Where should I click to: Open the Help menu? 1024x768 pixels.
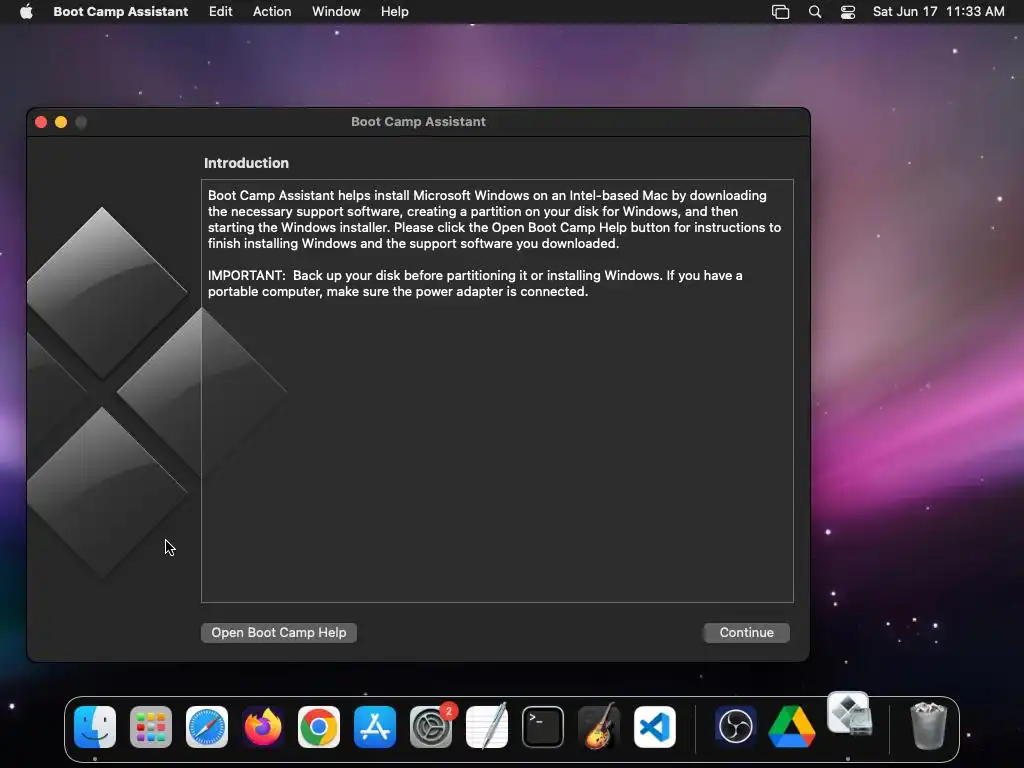pos(394,11)
